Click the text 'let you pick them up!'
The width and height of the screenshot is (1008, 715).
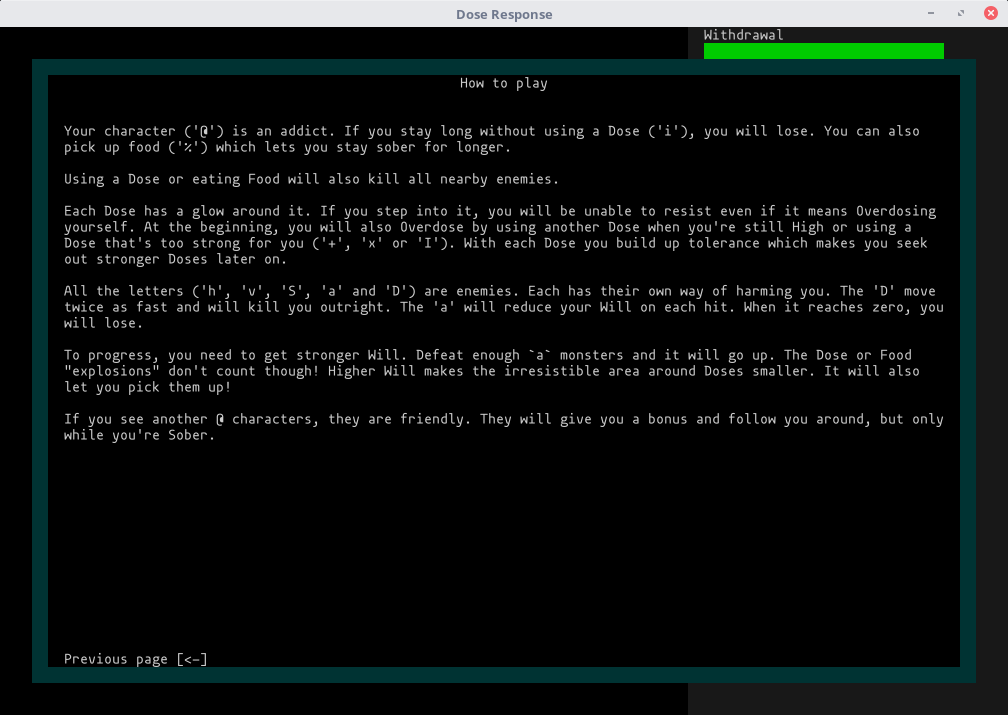tap(147, 387)
